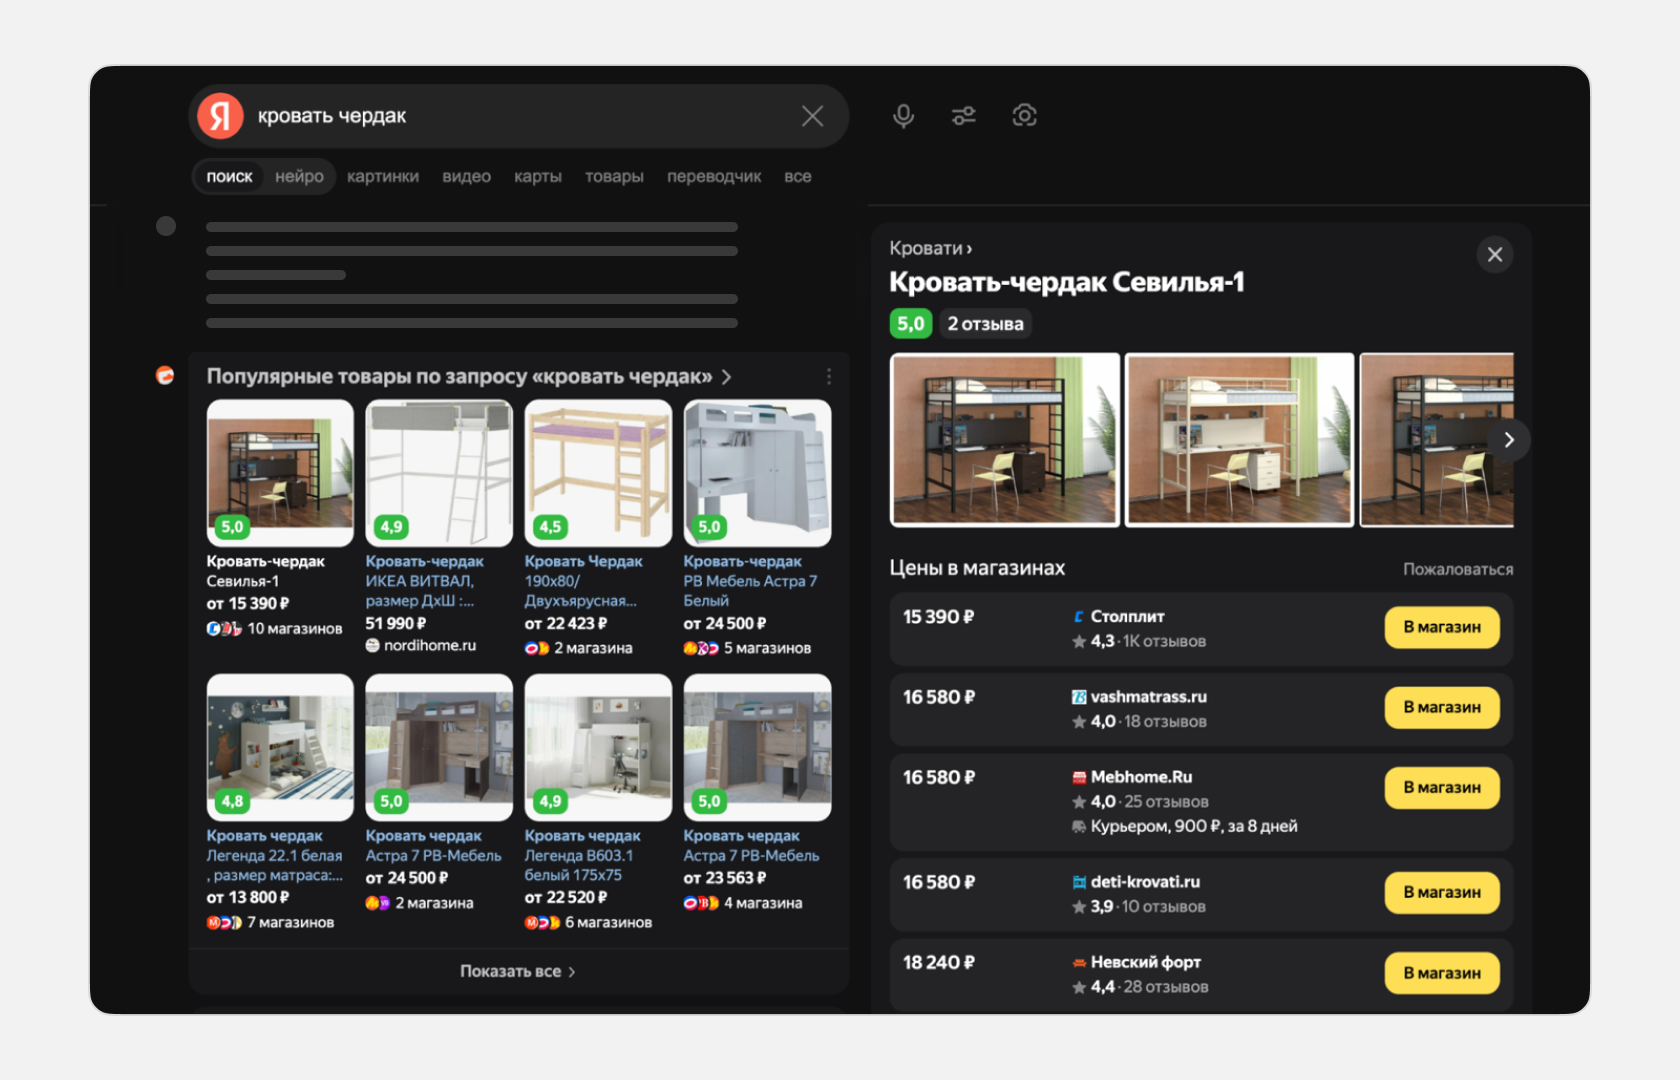Switch to the картинки tab

click(x=383, y=177)
